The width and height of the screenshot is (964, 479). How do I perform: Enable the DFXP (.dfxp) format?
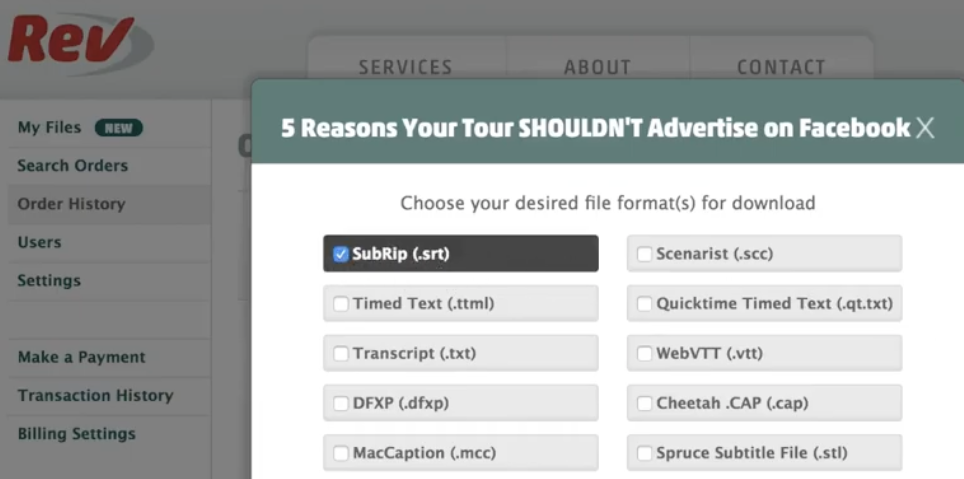click(x=341, y=403)
